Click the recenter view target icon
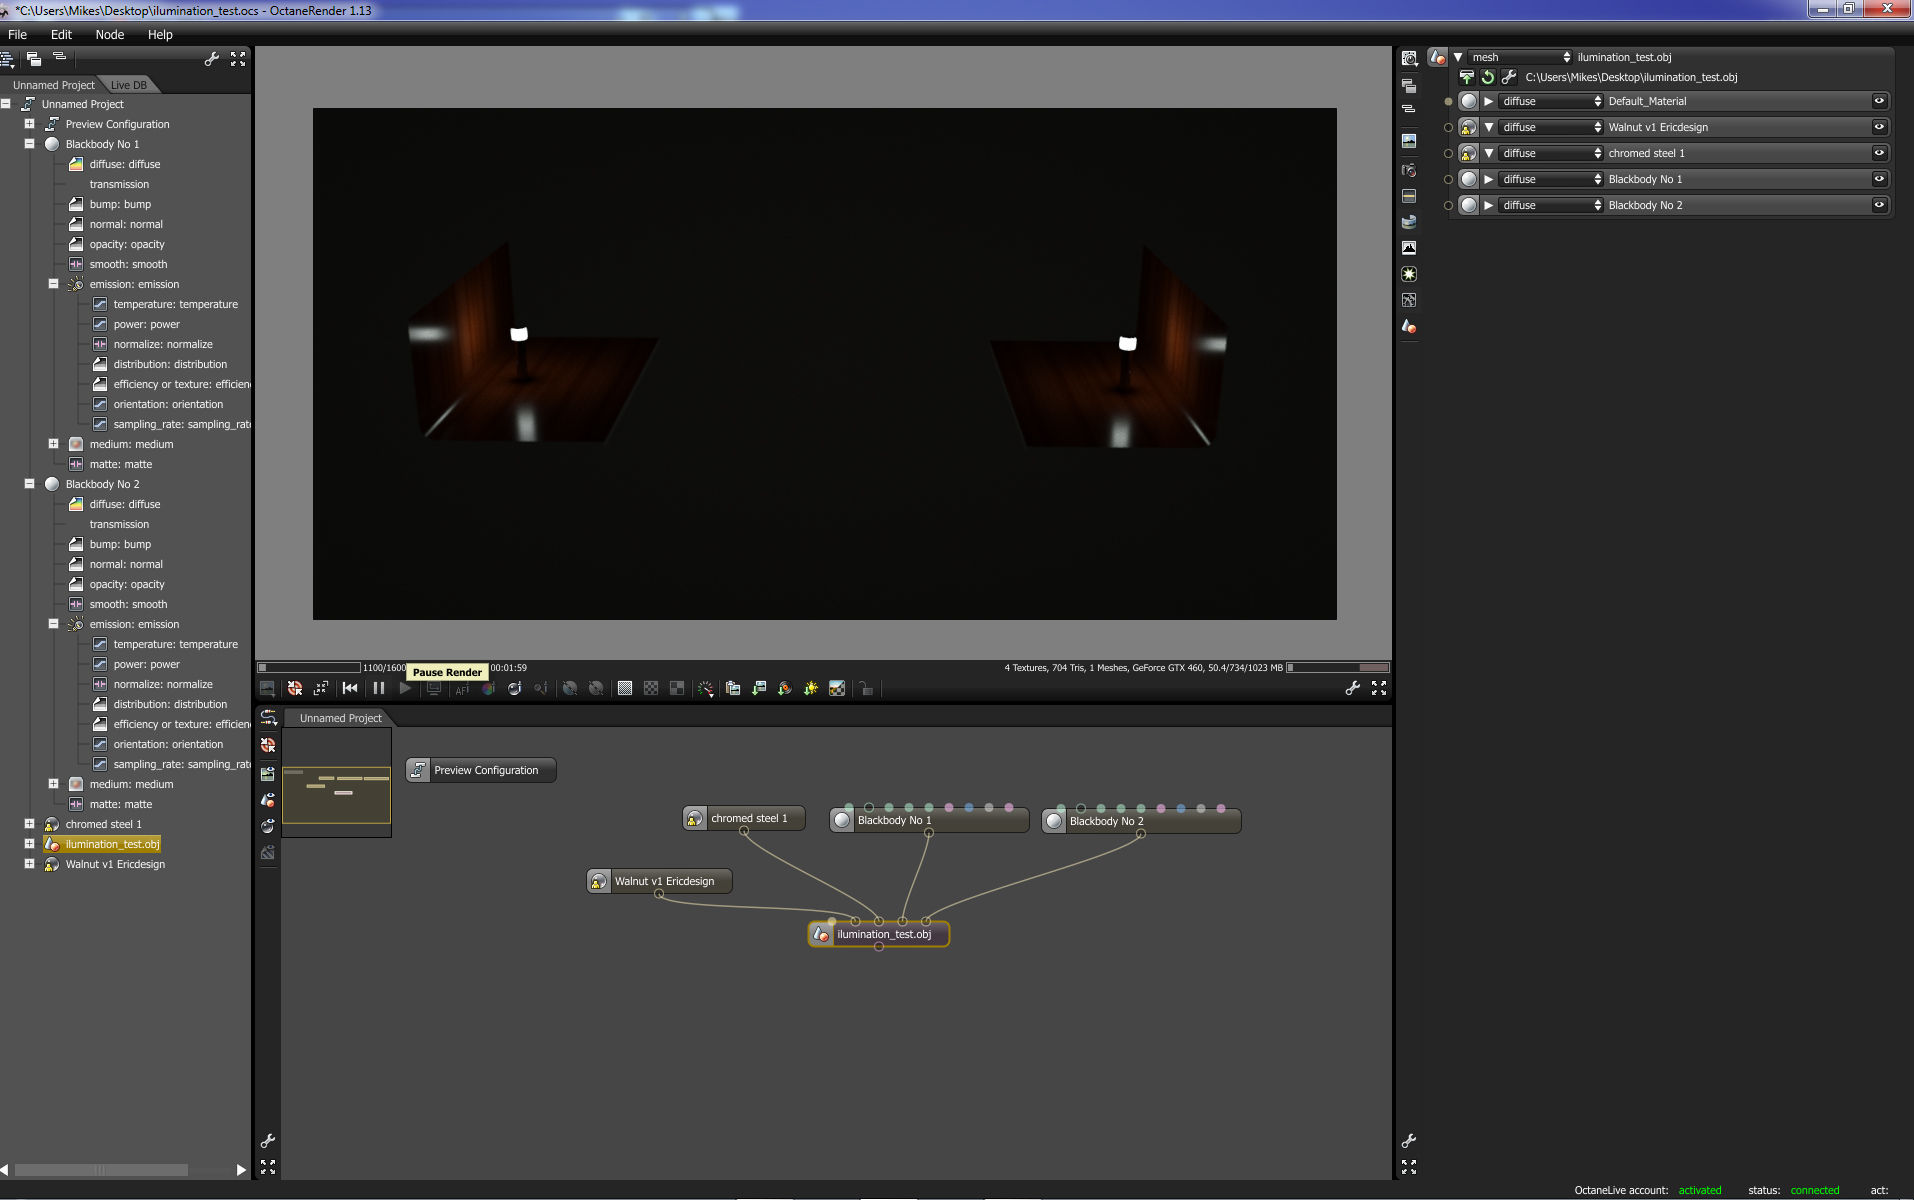This screenshot has width=1914, height=1200. [295, 688]
